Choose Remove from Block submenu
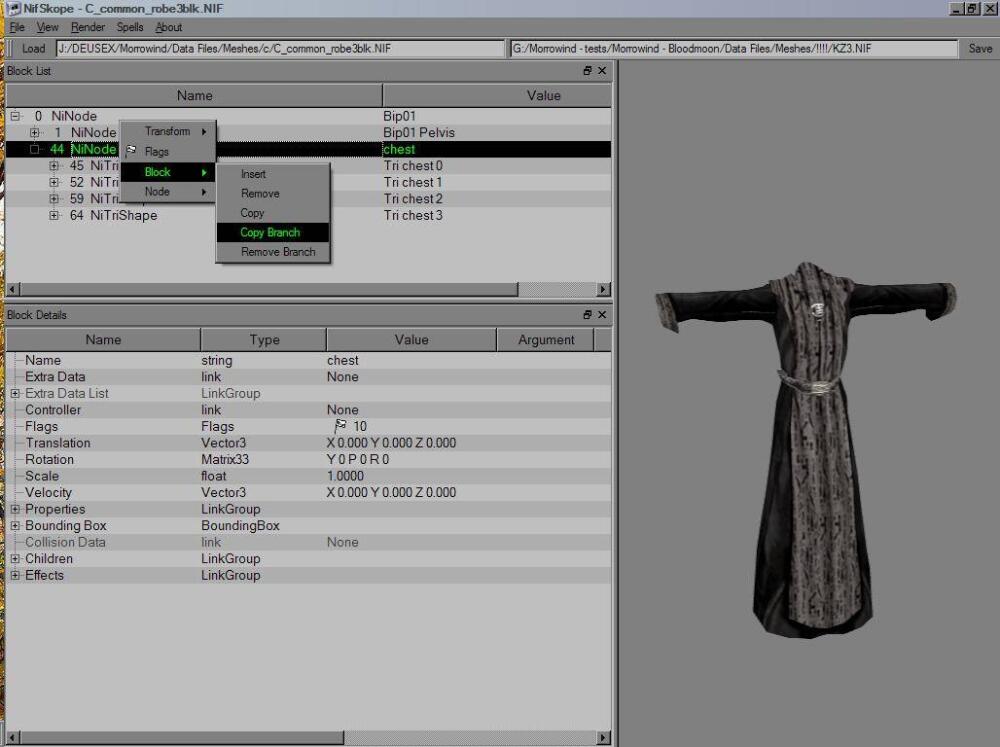Image resolution: width=1000 pixels, height=747 pixels. tap(273, 193)
